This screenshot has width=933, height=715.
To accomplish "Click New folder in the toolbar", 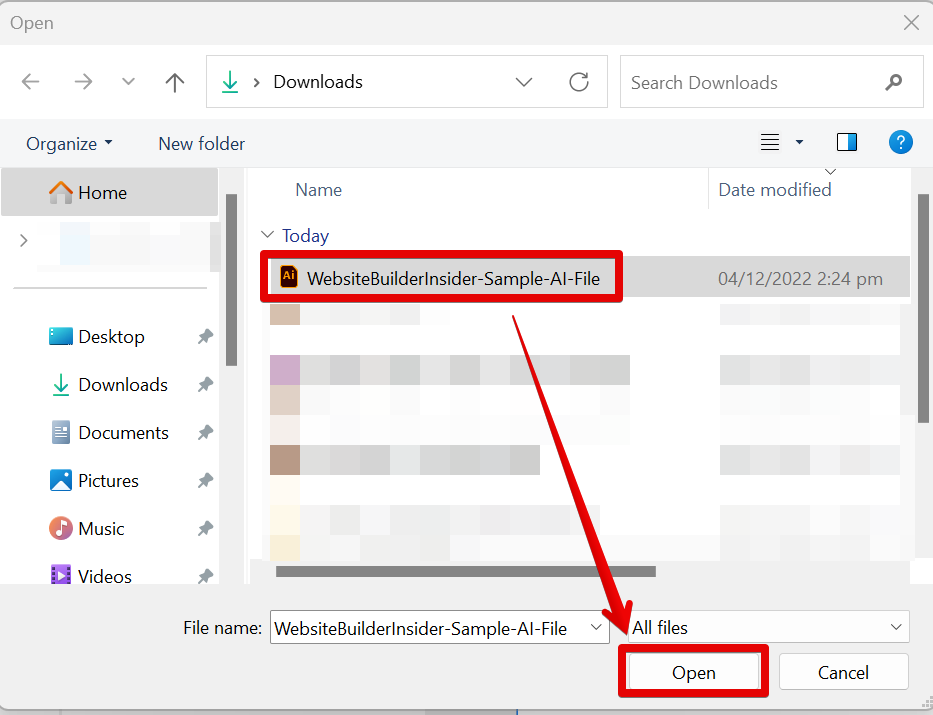I will point(201,144).
